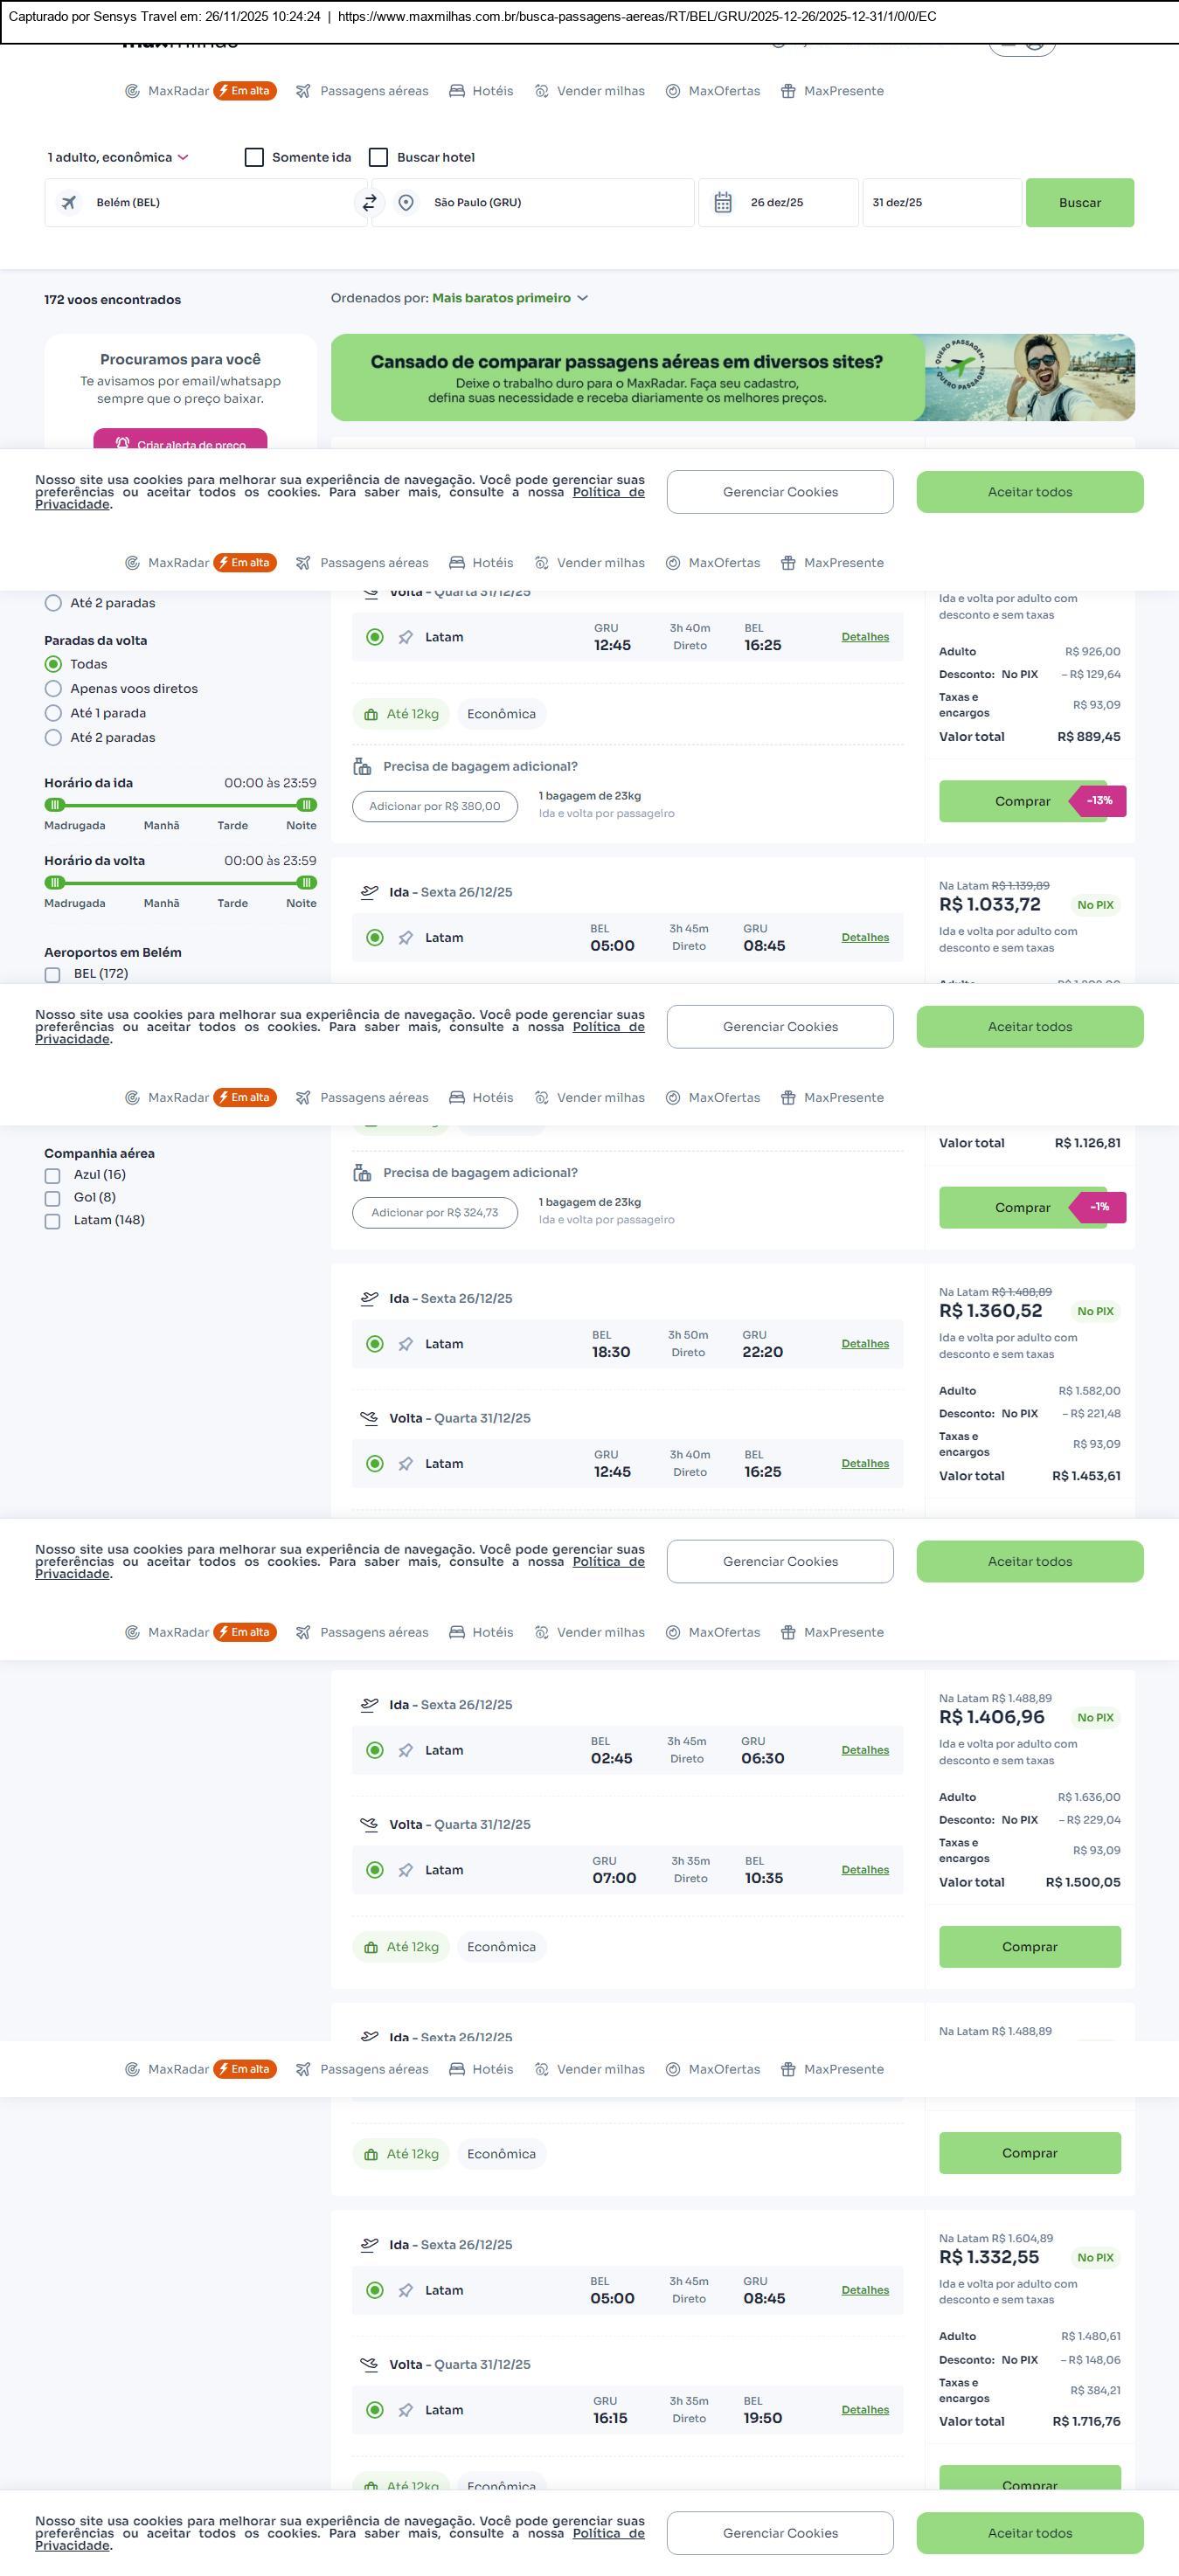The image size is (1179, 2576).
Task: Select Apenas voos diretos for the return stops
Action: 54,689
